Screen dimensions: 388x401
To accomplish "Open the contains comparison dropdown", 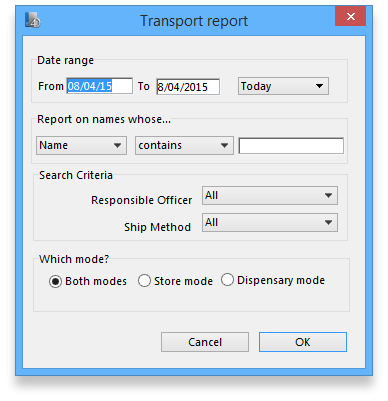I will click(x=184, y=145).
